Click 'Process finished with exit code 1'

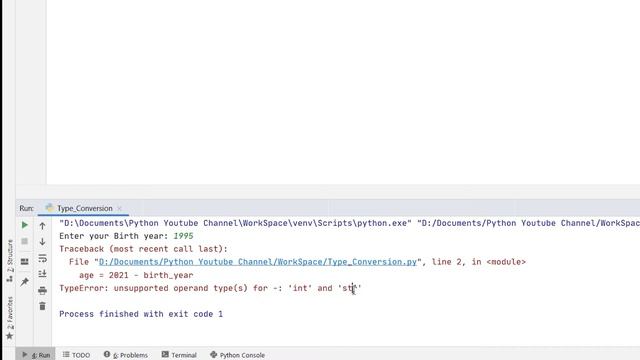point(141,314)
